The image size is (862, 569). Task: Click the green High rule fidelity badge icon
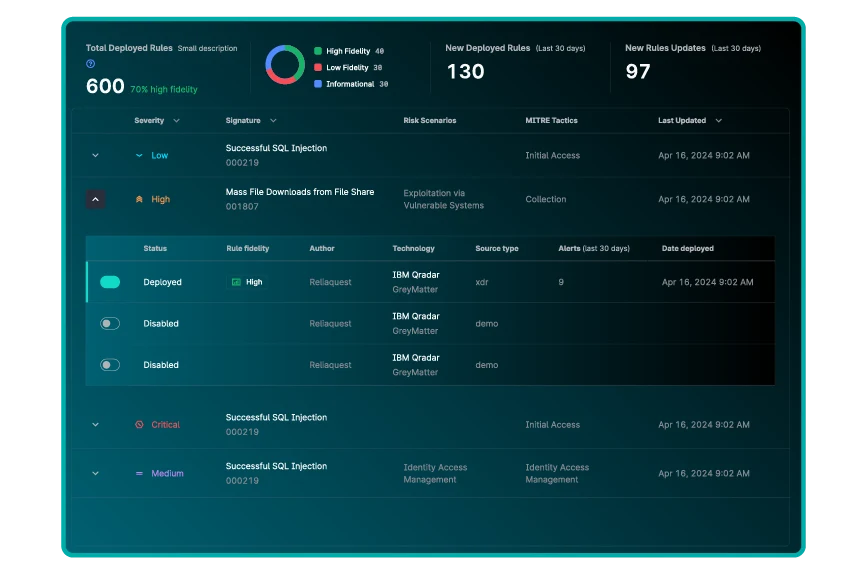tap(236, 282)
